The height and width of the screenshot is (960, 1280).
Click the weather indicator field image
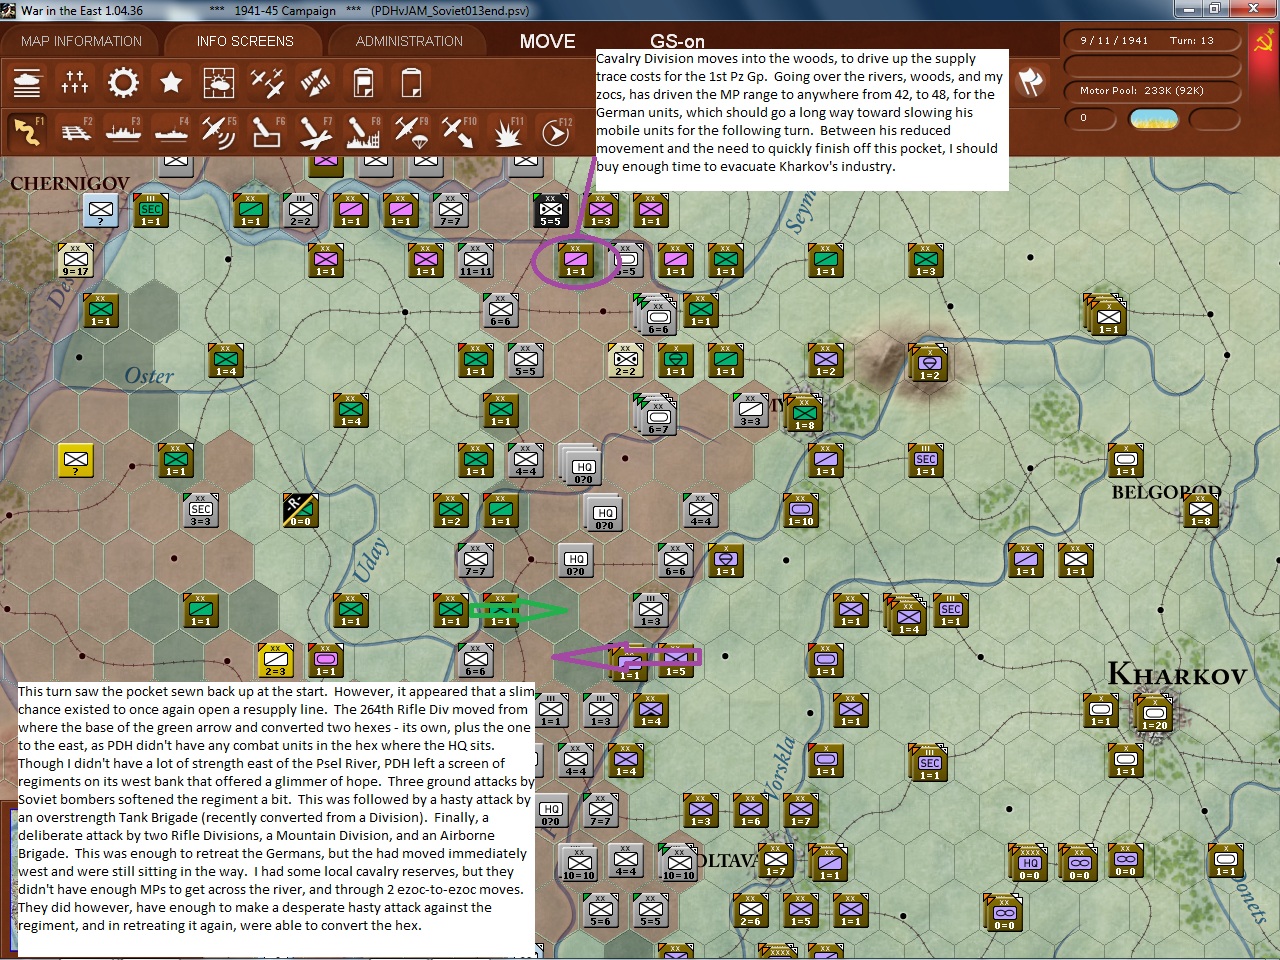coord(1153,119)
